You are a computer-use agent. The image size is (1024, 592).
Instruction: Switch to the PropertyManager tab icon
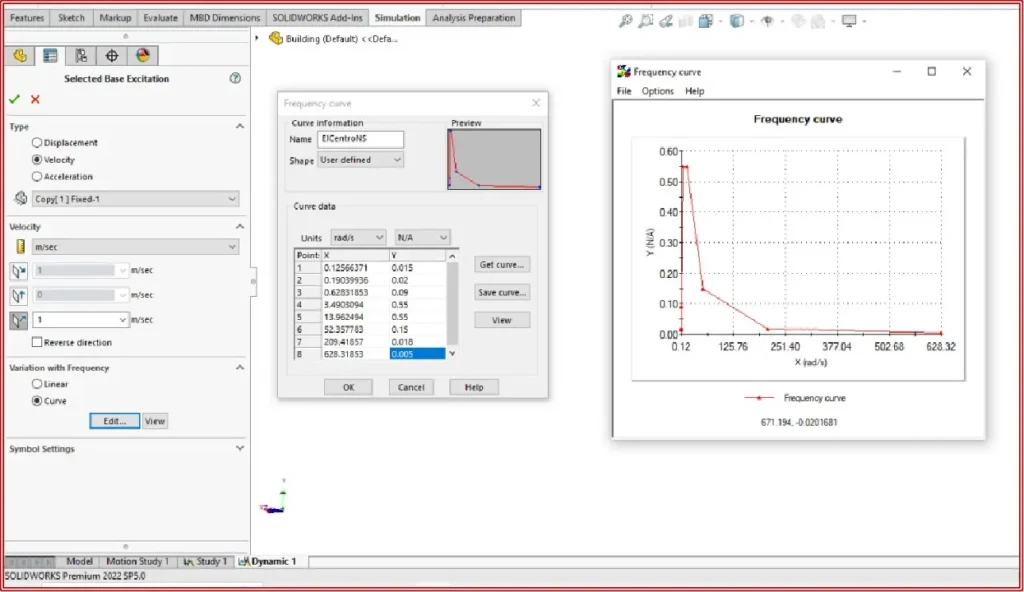tap(50, 56)
